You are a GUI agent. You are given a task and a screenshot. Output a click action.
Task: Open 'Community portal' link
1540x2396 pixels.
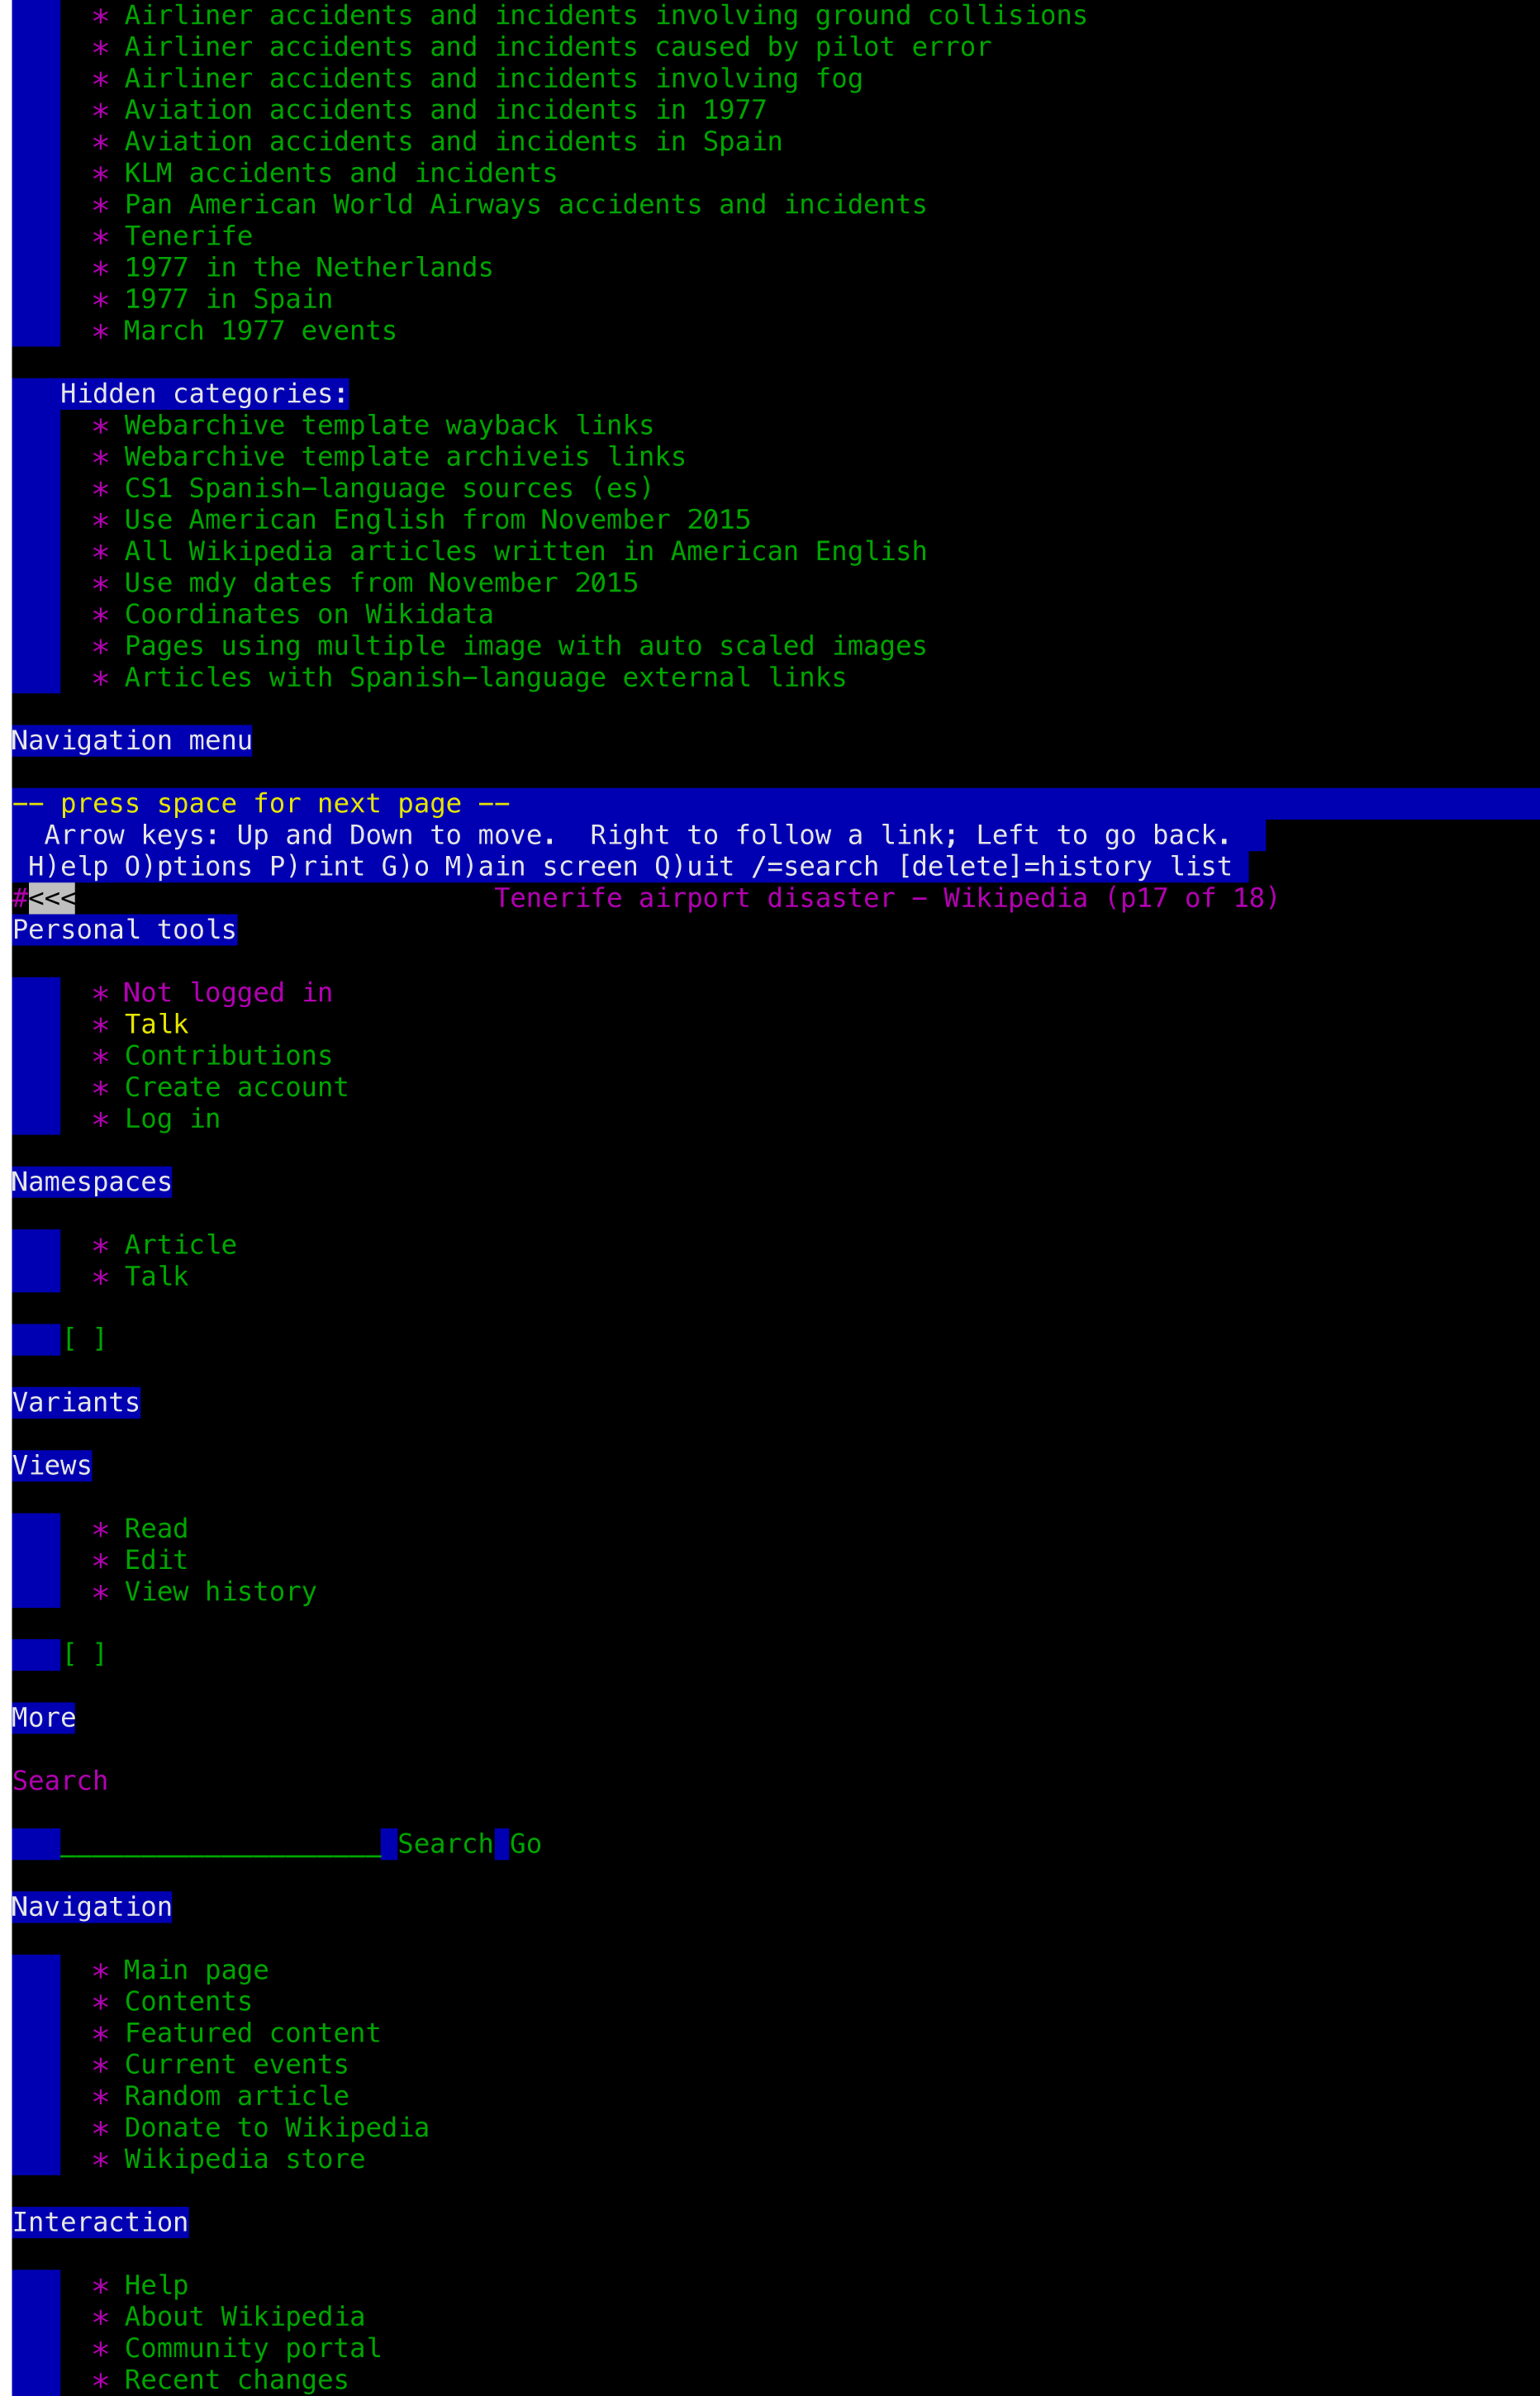click(x=252, y=2348)
